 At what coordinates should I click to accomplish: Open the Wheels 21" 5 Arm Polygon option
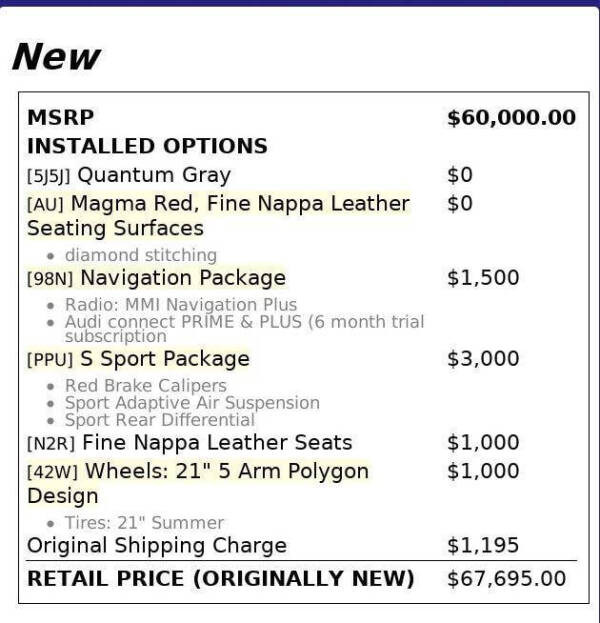[224, 471]
